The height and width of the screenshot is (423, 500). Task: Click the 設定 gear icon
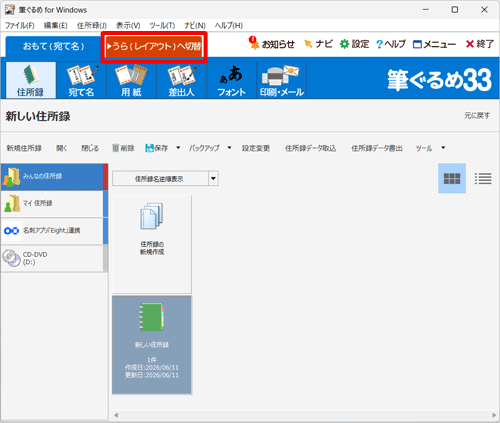point(344,44)
